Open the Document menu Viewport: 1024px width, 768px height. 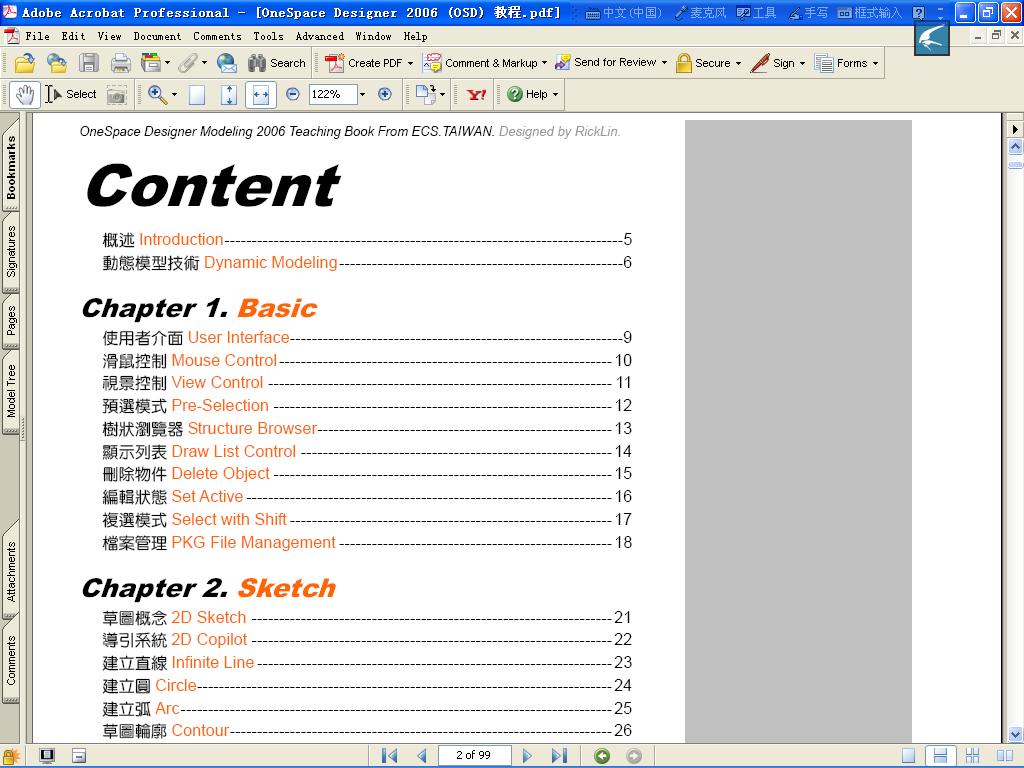[x=157, y=37]
